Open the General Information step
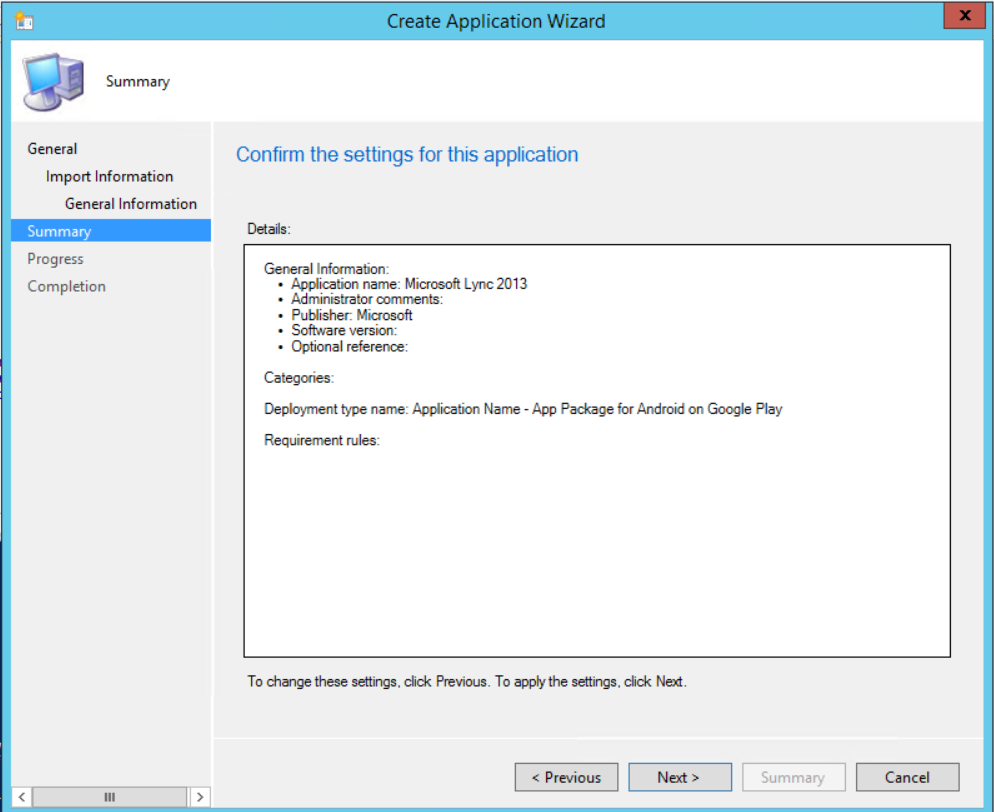Screen dimensions: 994x812 click(131, 204)
